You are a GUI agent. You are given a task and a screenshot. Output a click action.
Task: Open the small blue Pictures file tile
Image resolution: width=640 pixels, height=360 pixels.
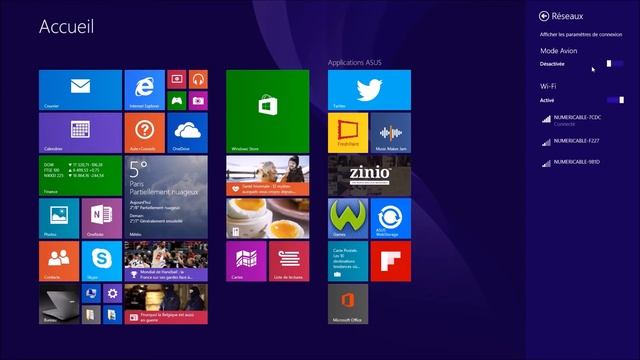[x=113, y=315]
